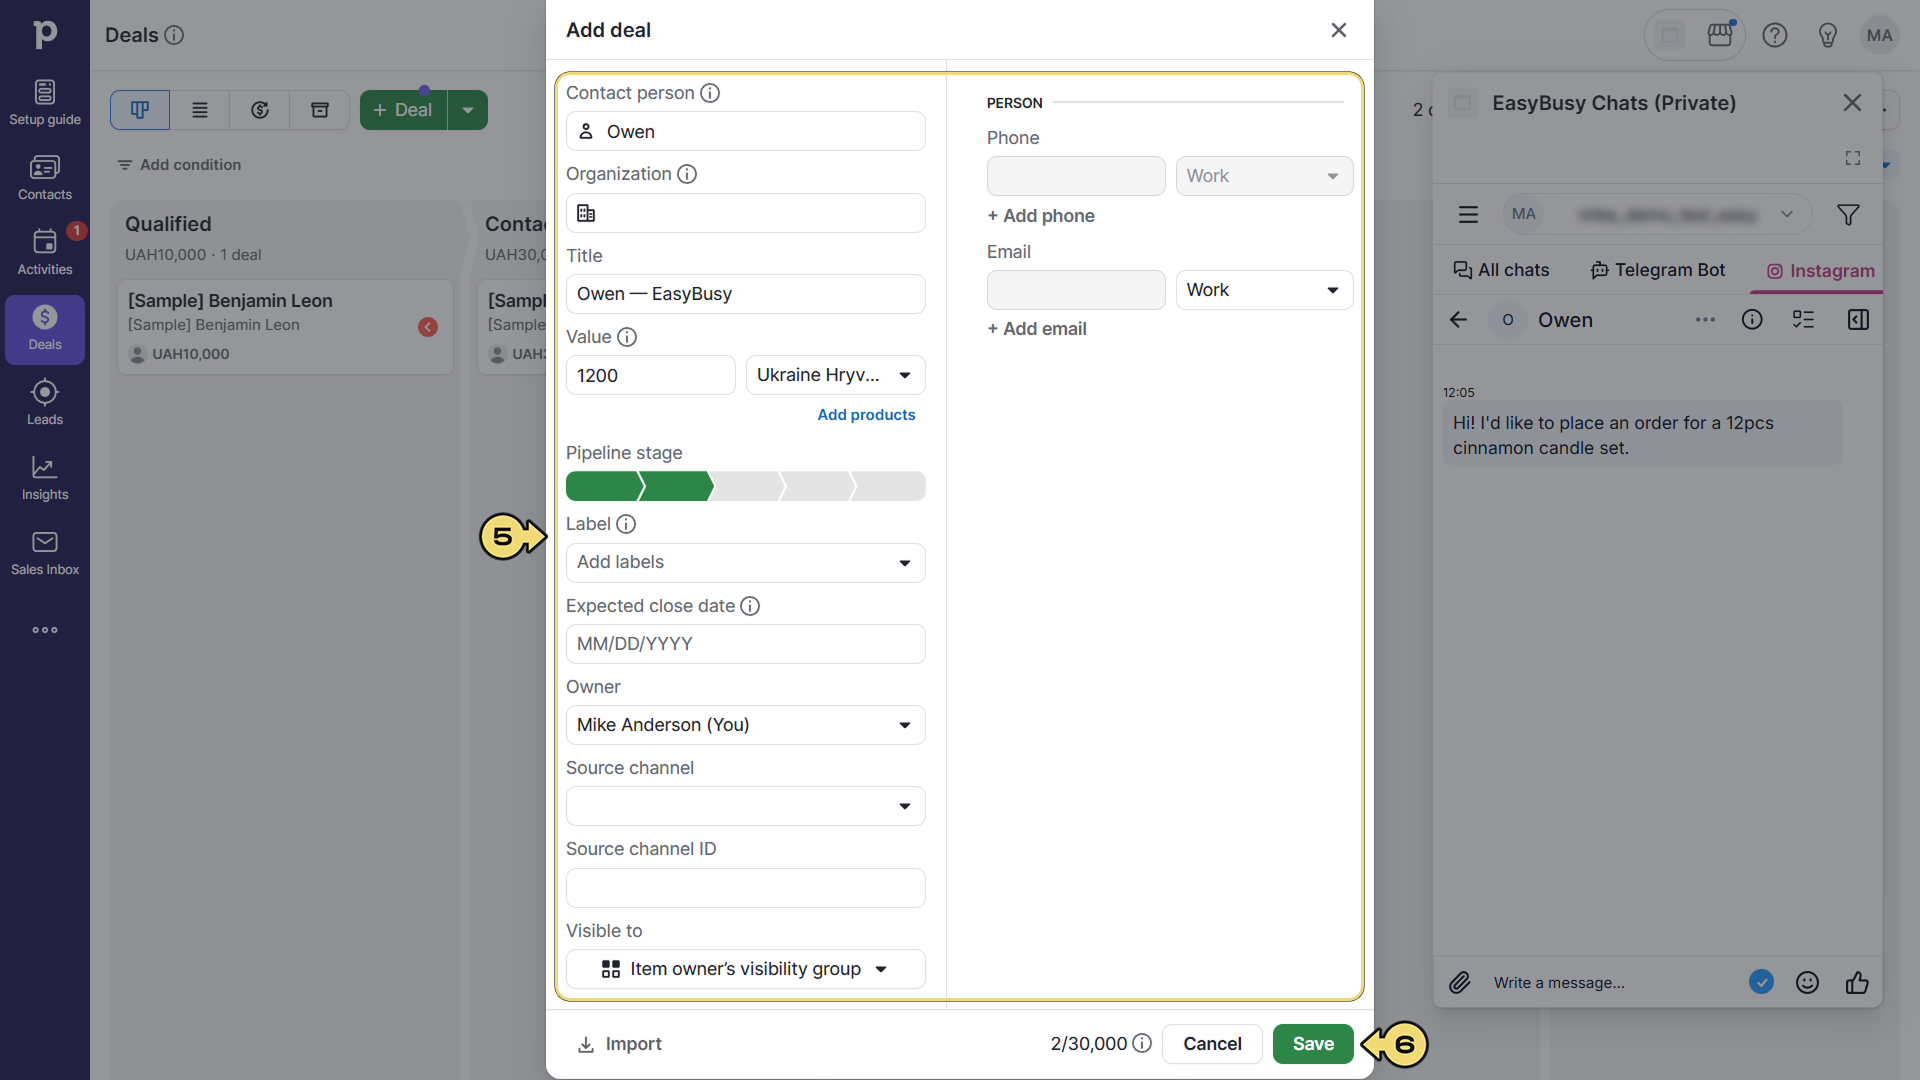Expand the Deal button arrow dropdown
This screenshot has height=1080, width=1920.
[467, 110]
